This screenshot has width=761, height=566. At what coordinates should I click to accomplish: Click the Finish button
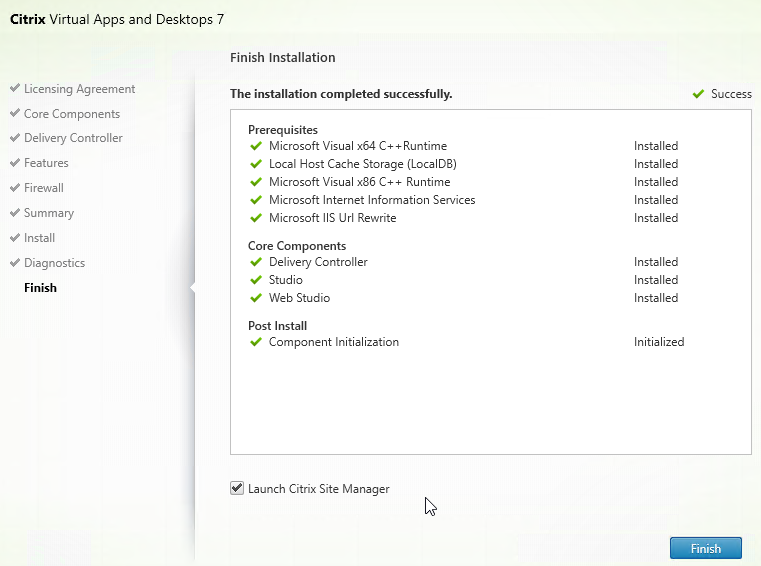point(706,548)
